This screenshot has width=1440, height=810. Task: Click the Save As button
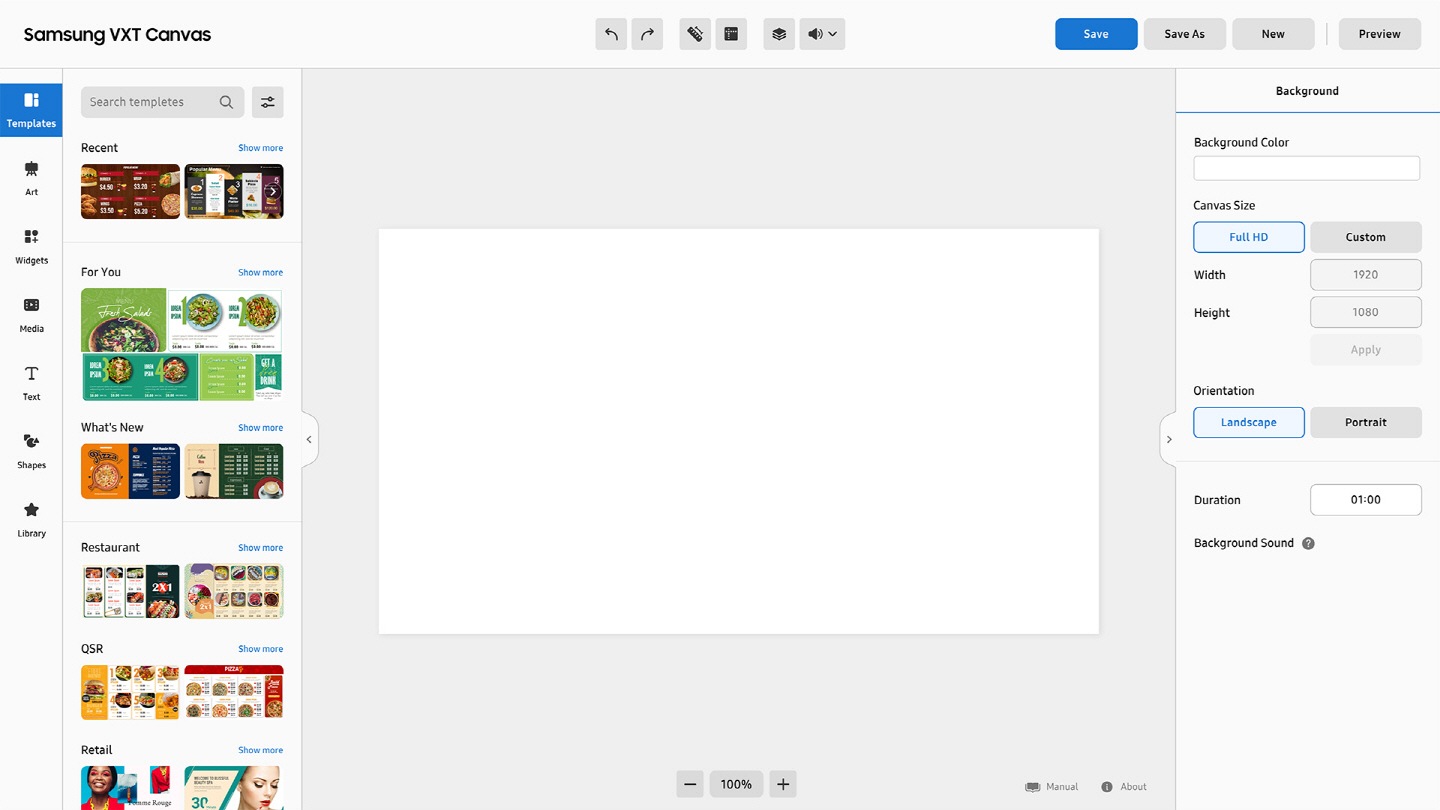tap(1184, 34)
